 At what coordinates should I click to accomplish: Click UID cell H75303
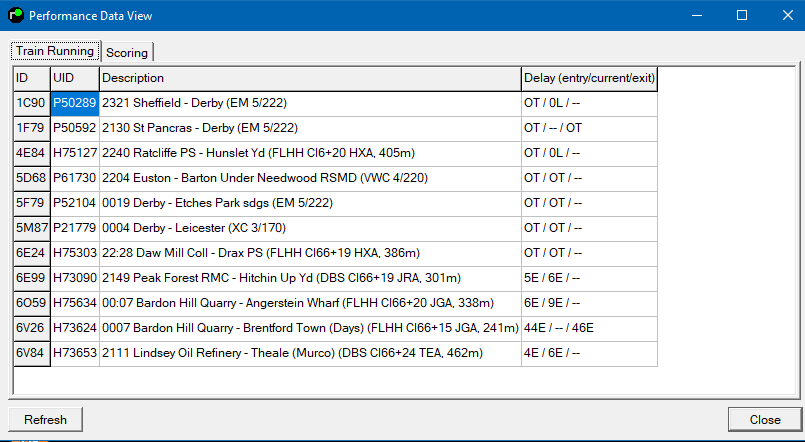coord(75,253)
